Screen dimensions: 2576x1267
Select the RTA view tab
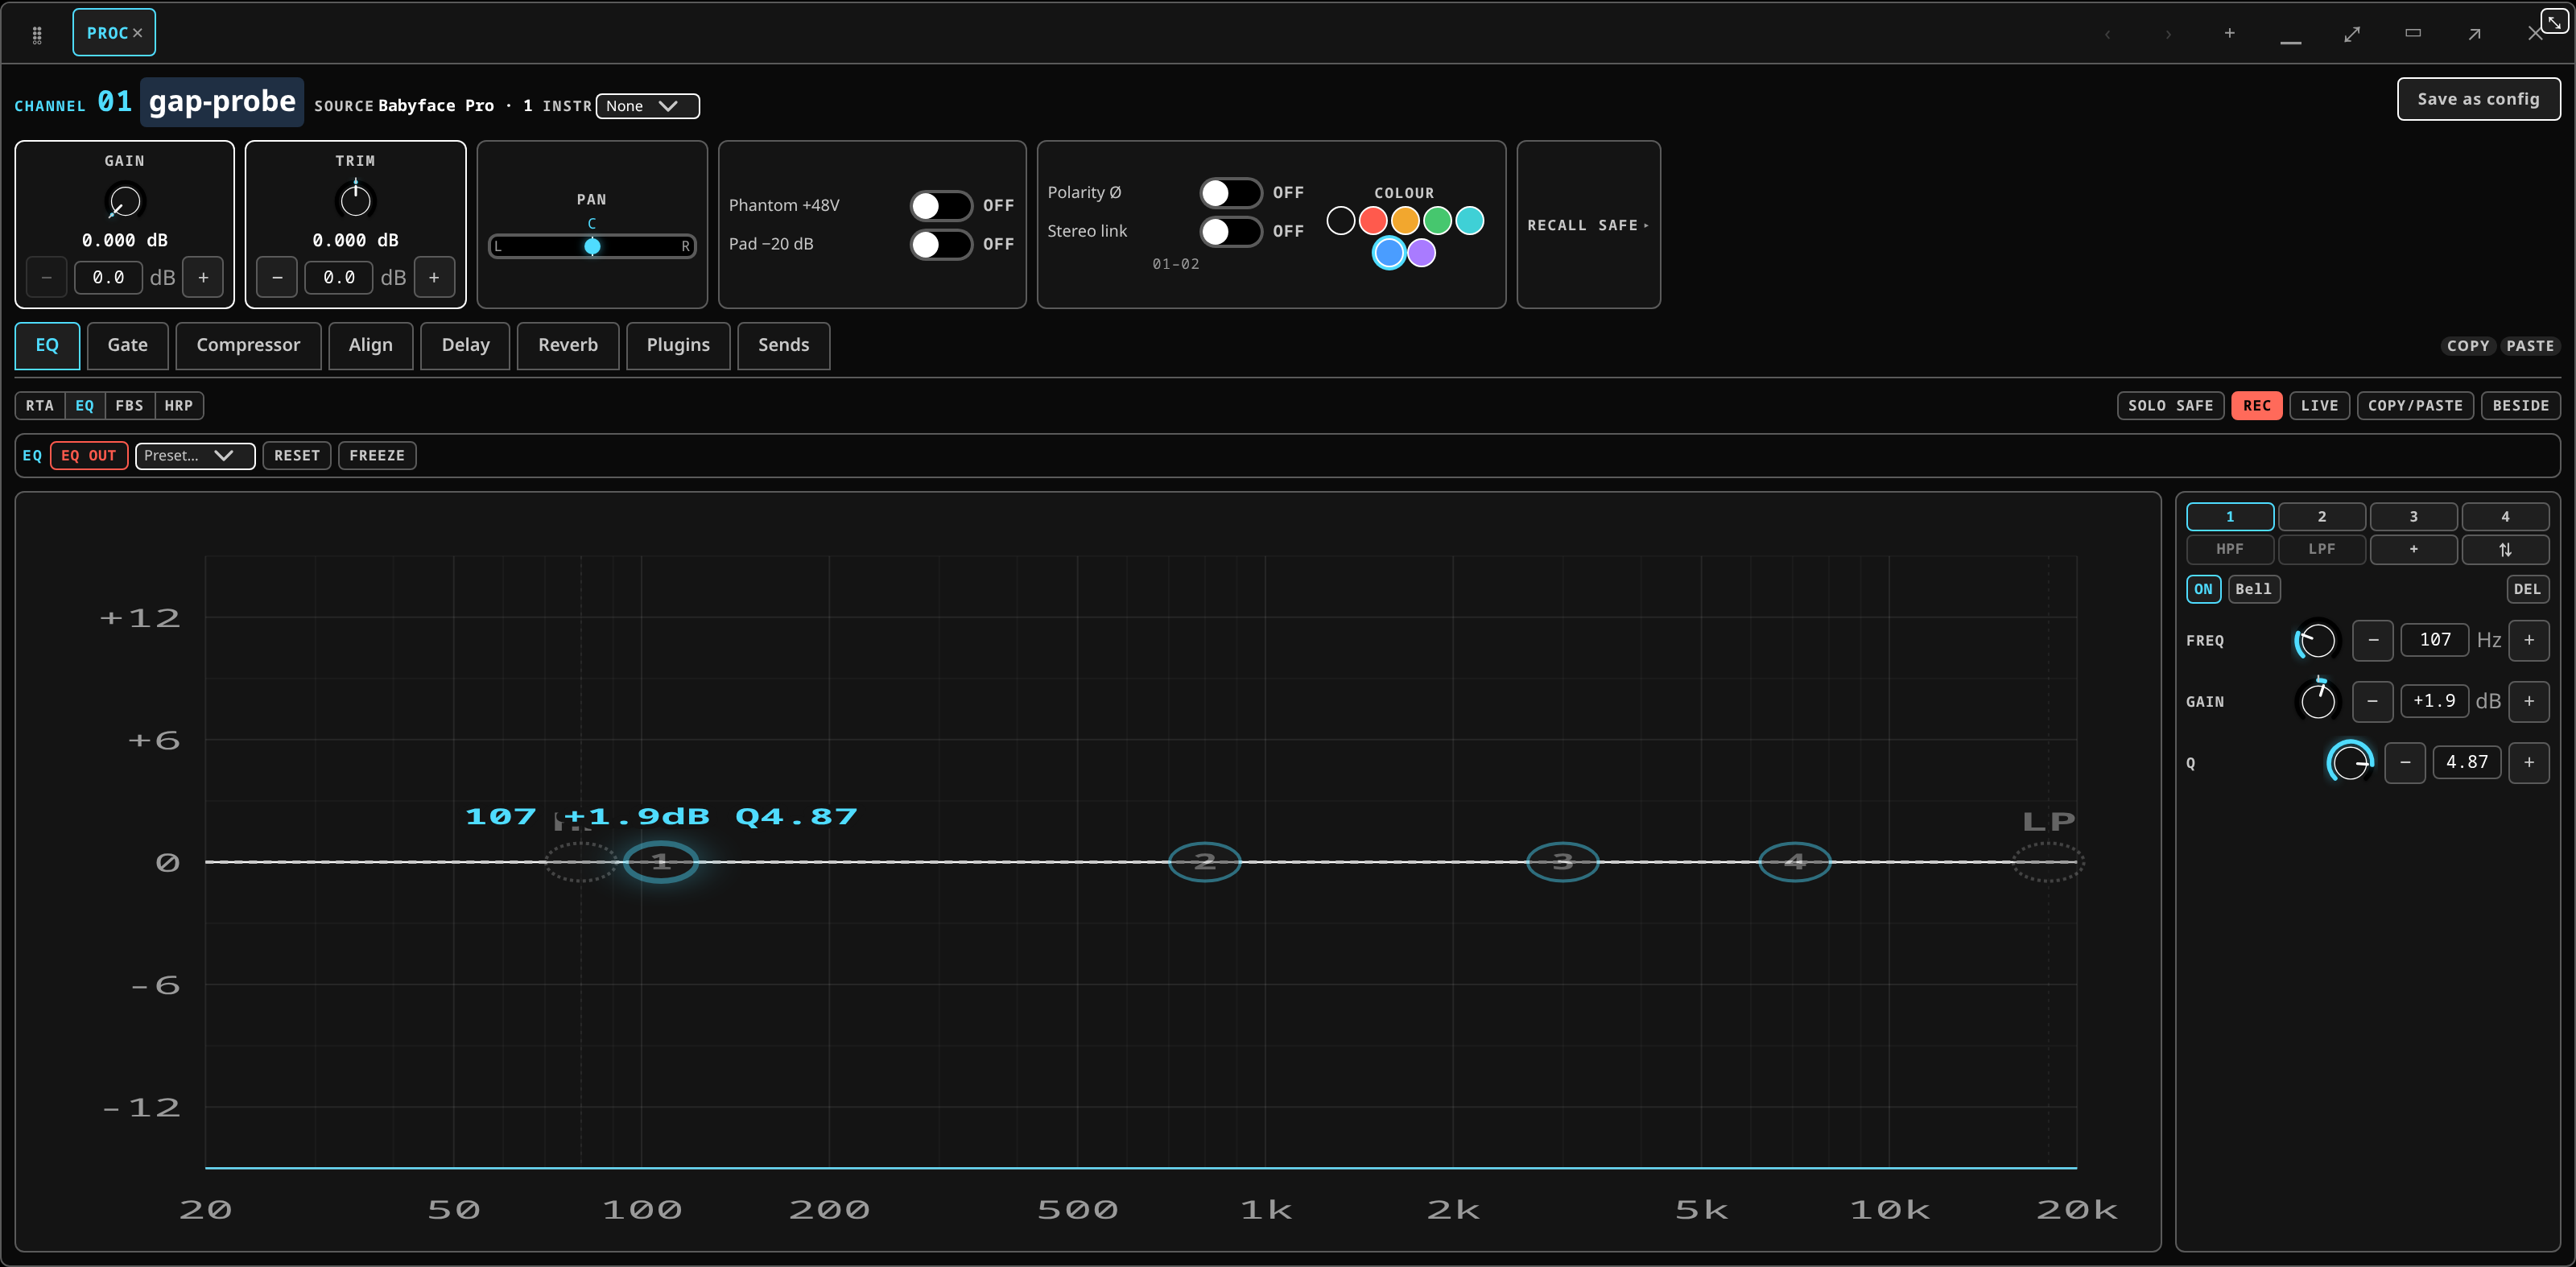click(x=40, y=406)
